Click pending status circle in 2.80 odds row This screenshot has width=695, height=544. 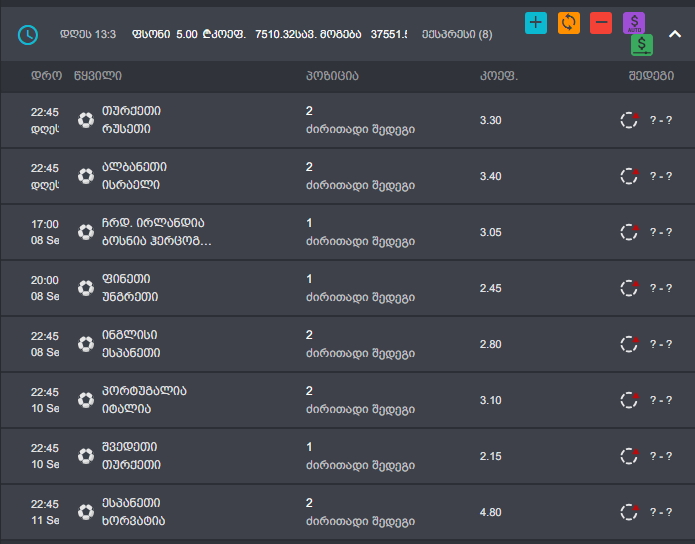(629, 344)
